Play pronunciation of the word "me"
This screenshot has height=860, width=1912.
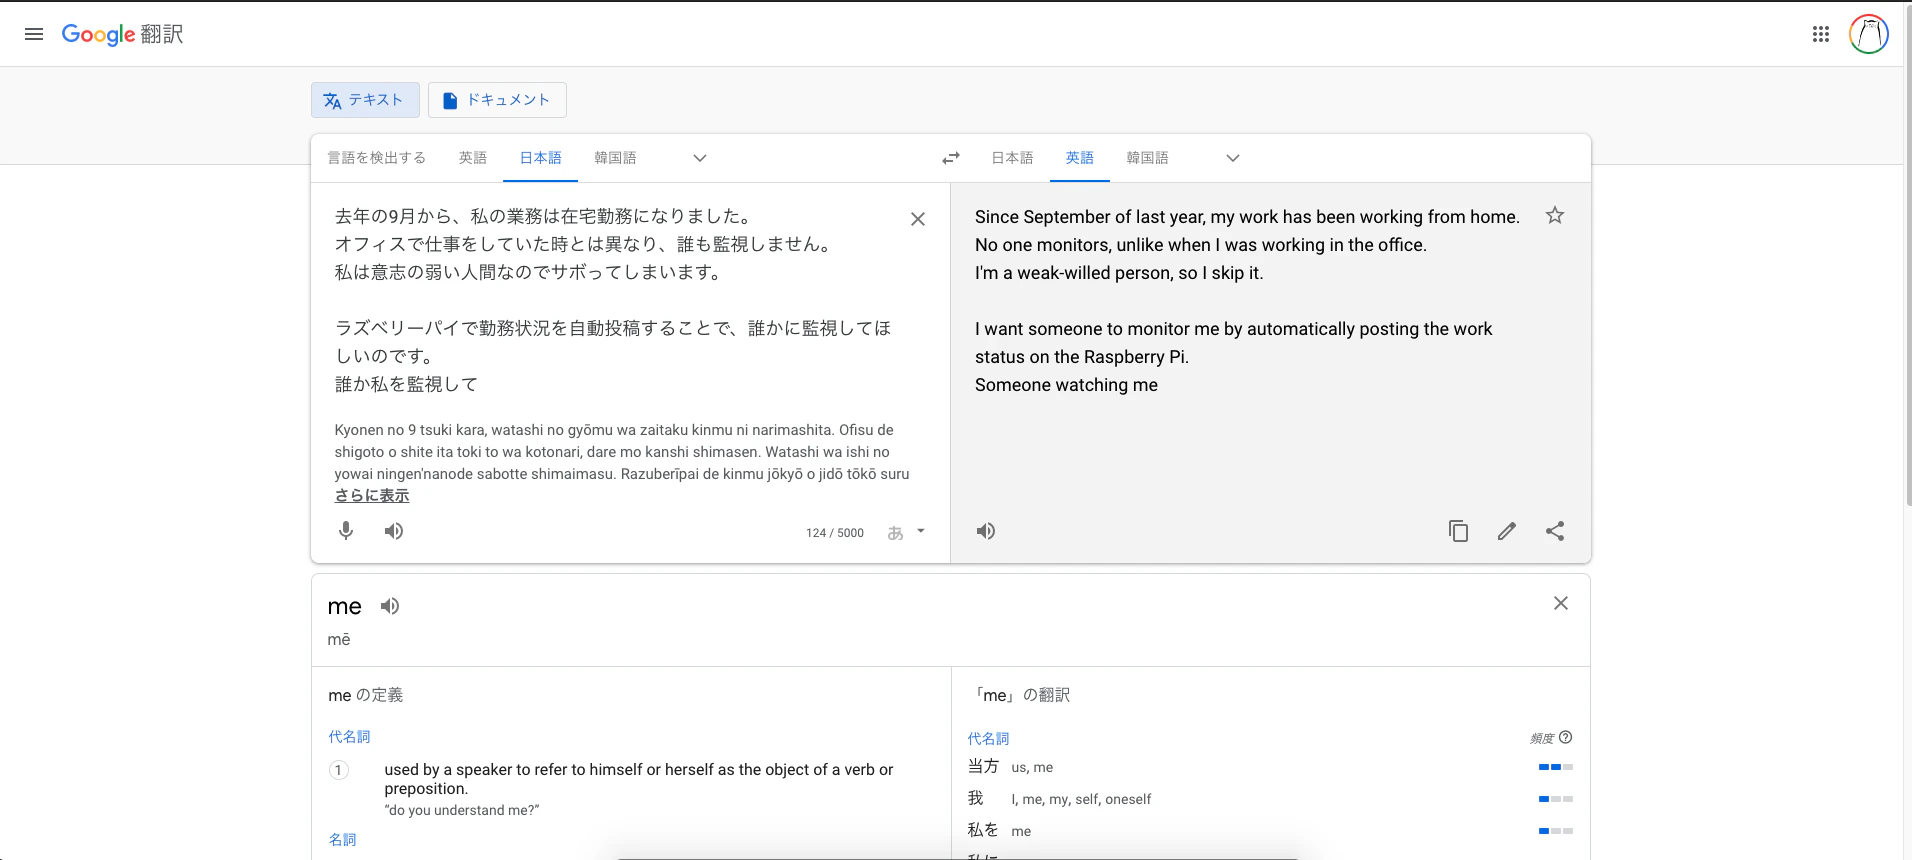[390, 606]
